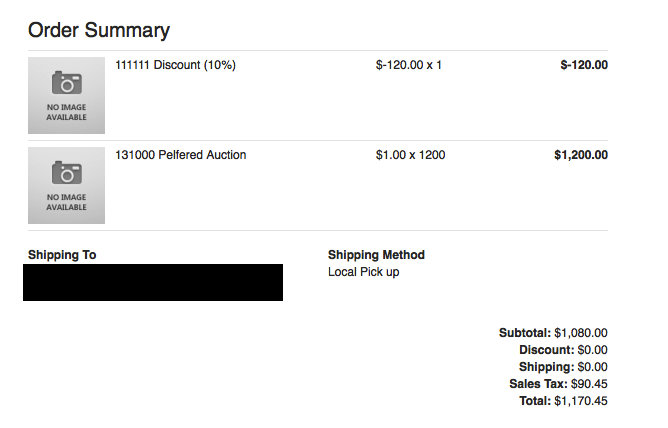Click the Pelfered Auction no-image thumbnail
Image resolution: width=668 pixels, height=428 pixels.
pyautogui.click(x=66, y=185)
